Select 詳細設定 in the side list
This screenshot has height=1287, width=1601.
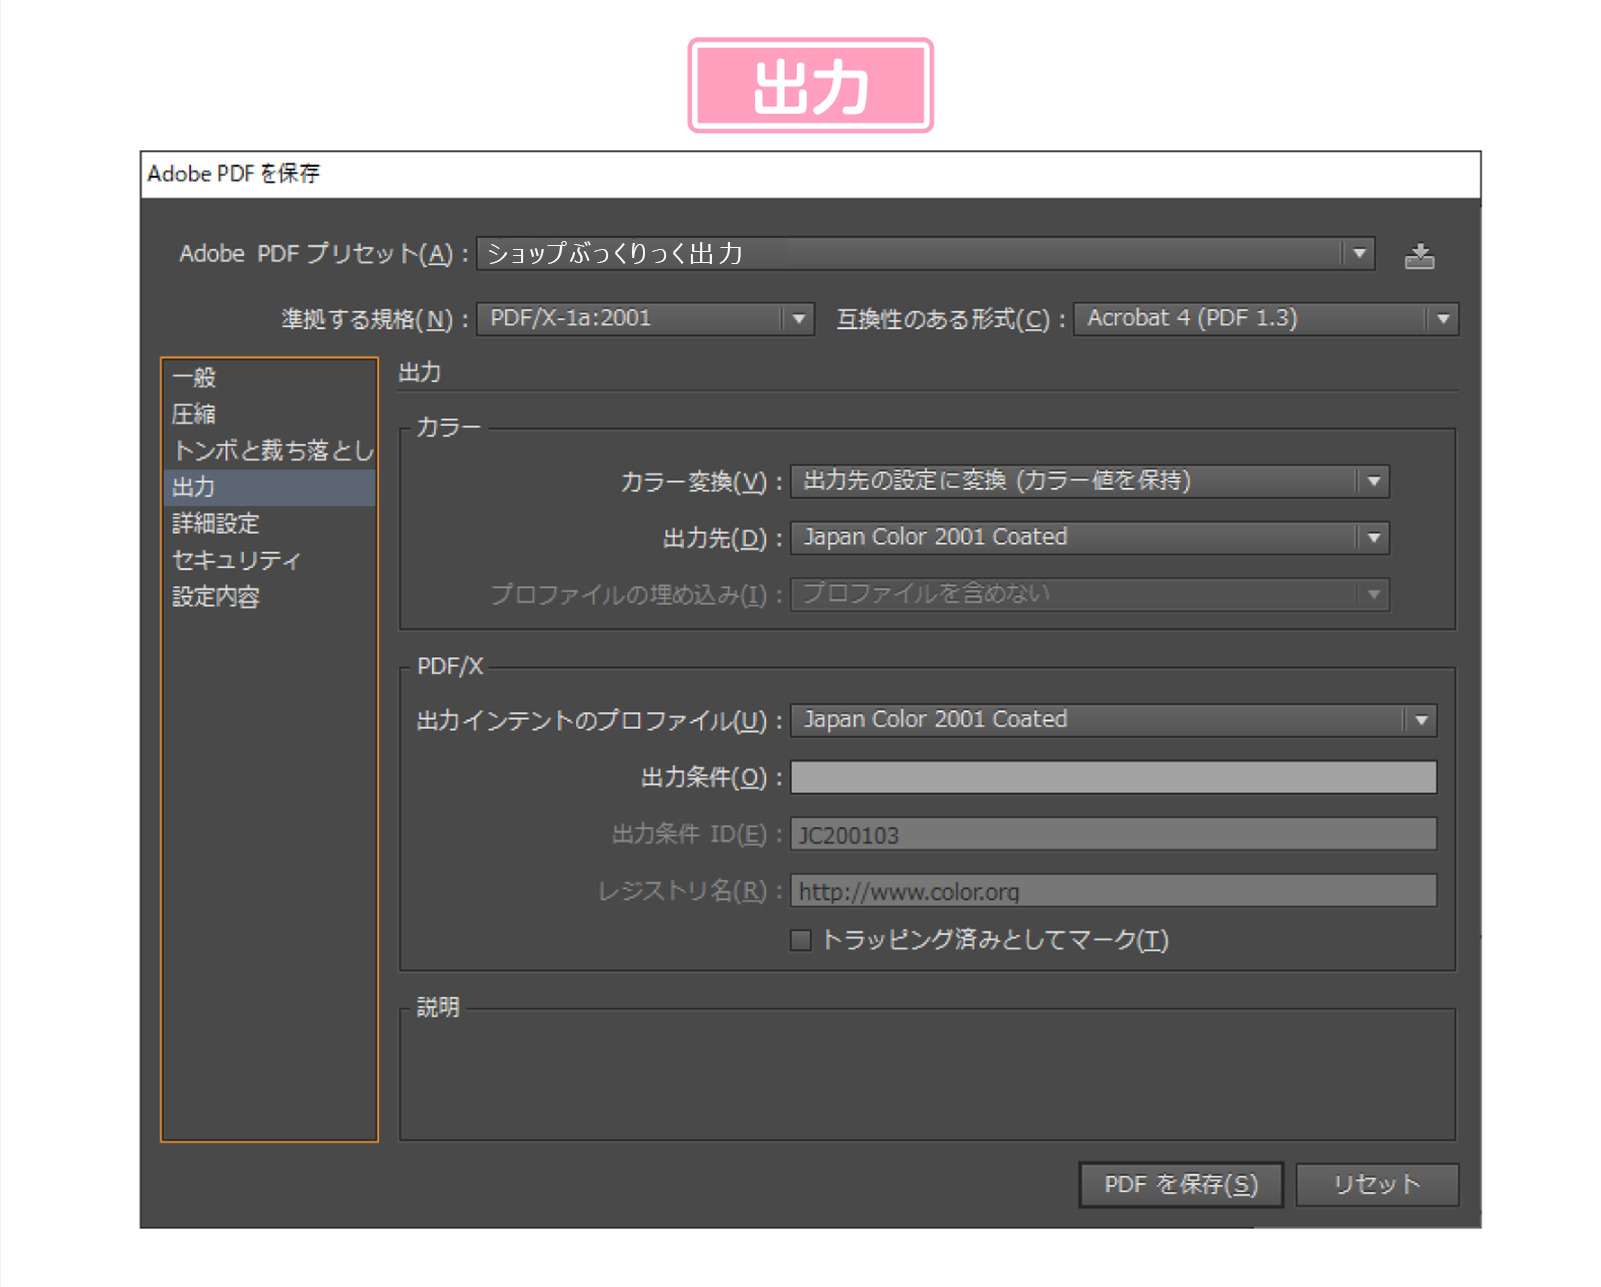tap(269, 524)
